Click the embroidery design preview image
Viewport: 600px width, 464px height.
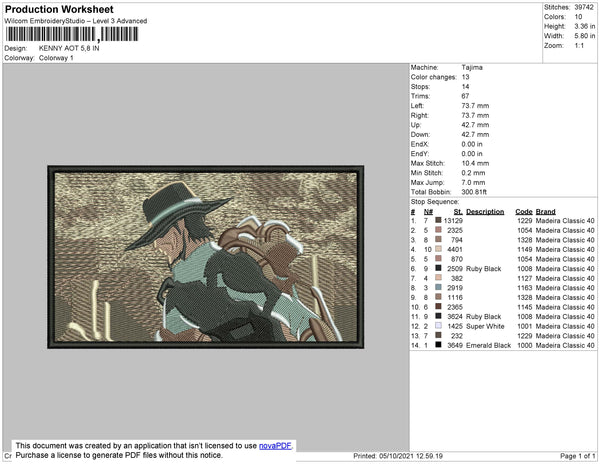(x=205, y=257)
